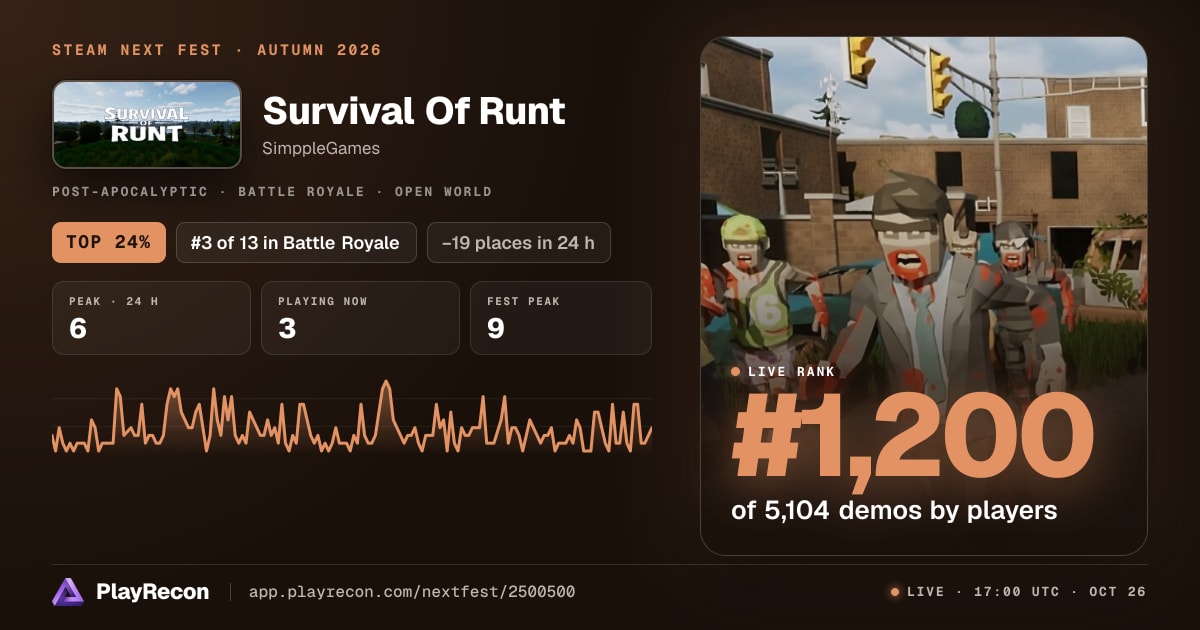Click the LIVE status dot in footer
The image size is (1200, 630).
click(x=895, y=592)
